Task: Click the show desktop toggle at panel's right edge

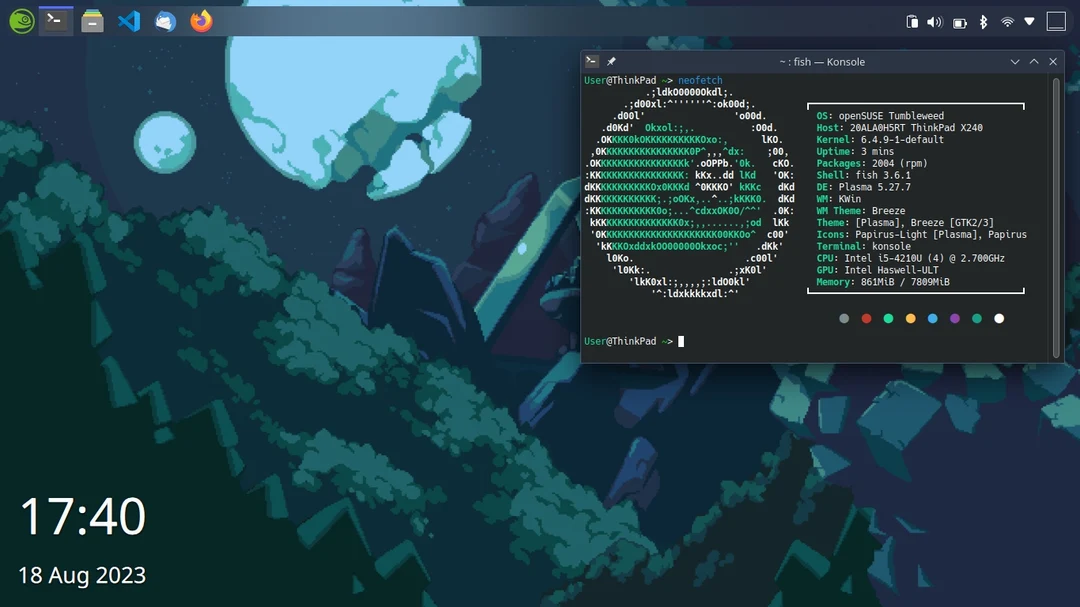Action: 1055,20
